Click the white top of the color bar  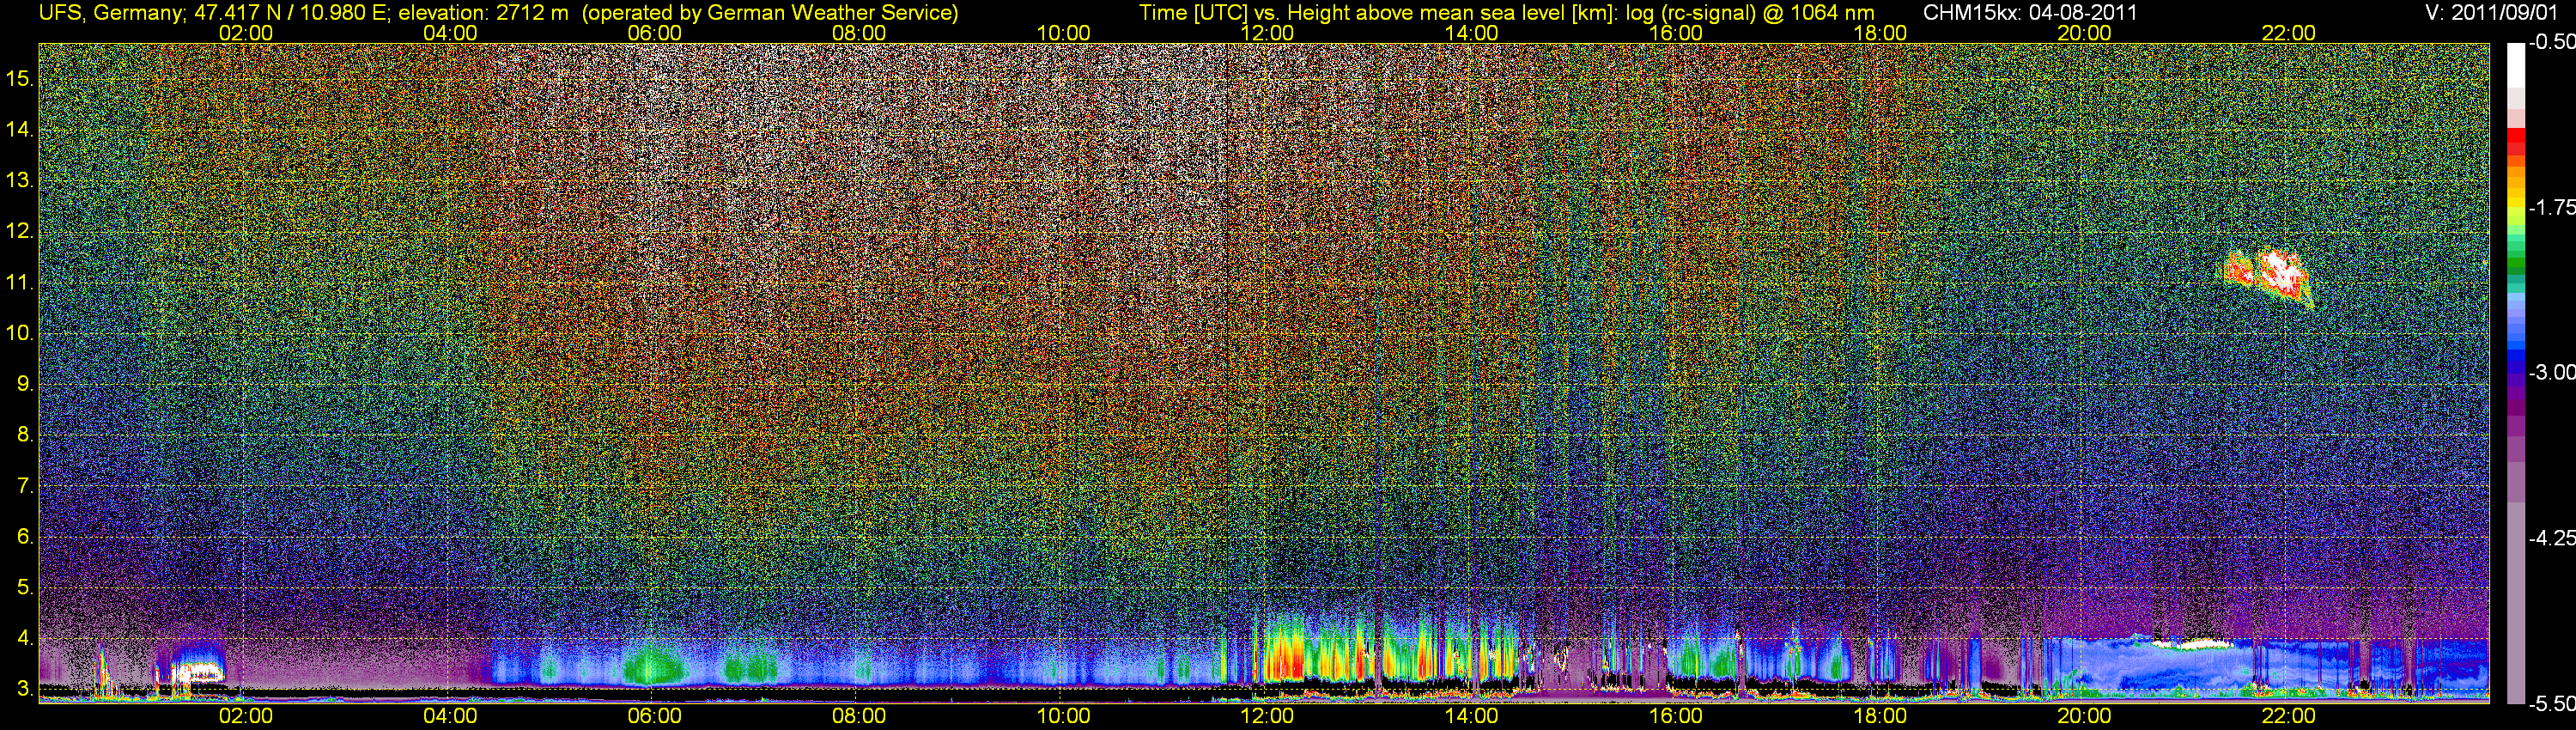(x=2515, y=60)
